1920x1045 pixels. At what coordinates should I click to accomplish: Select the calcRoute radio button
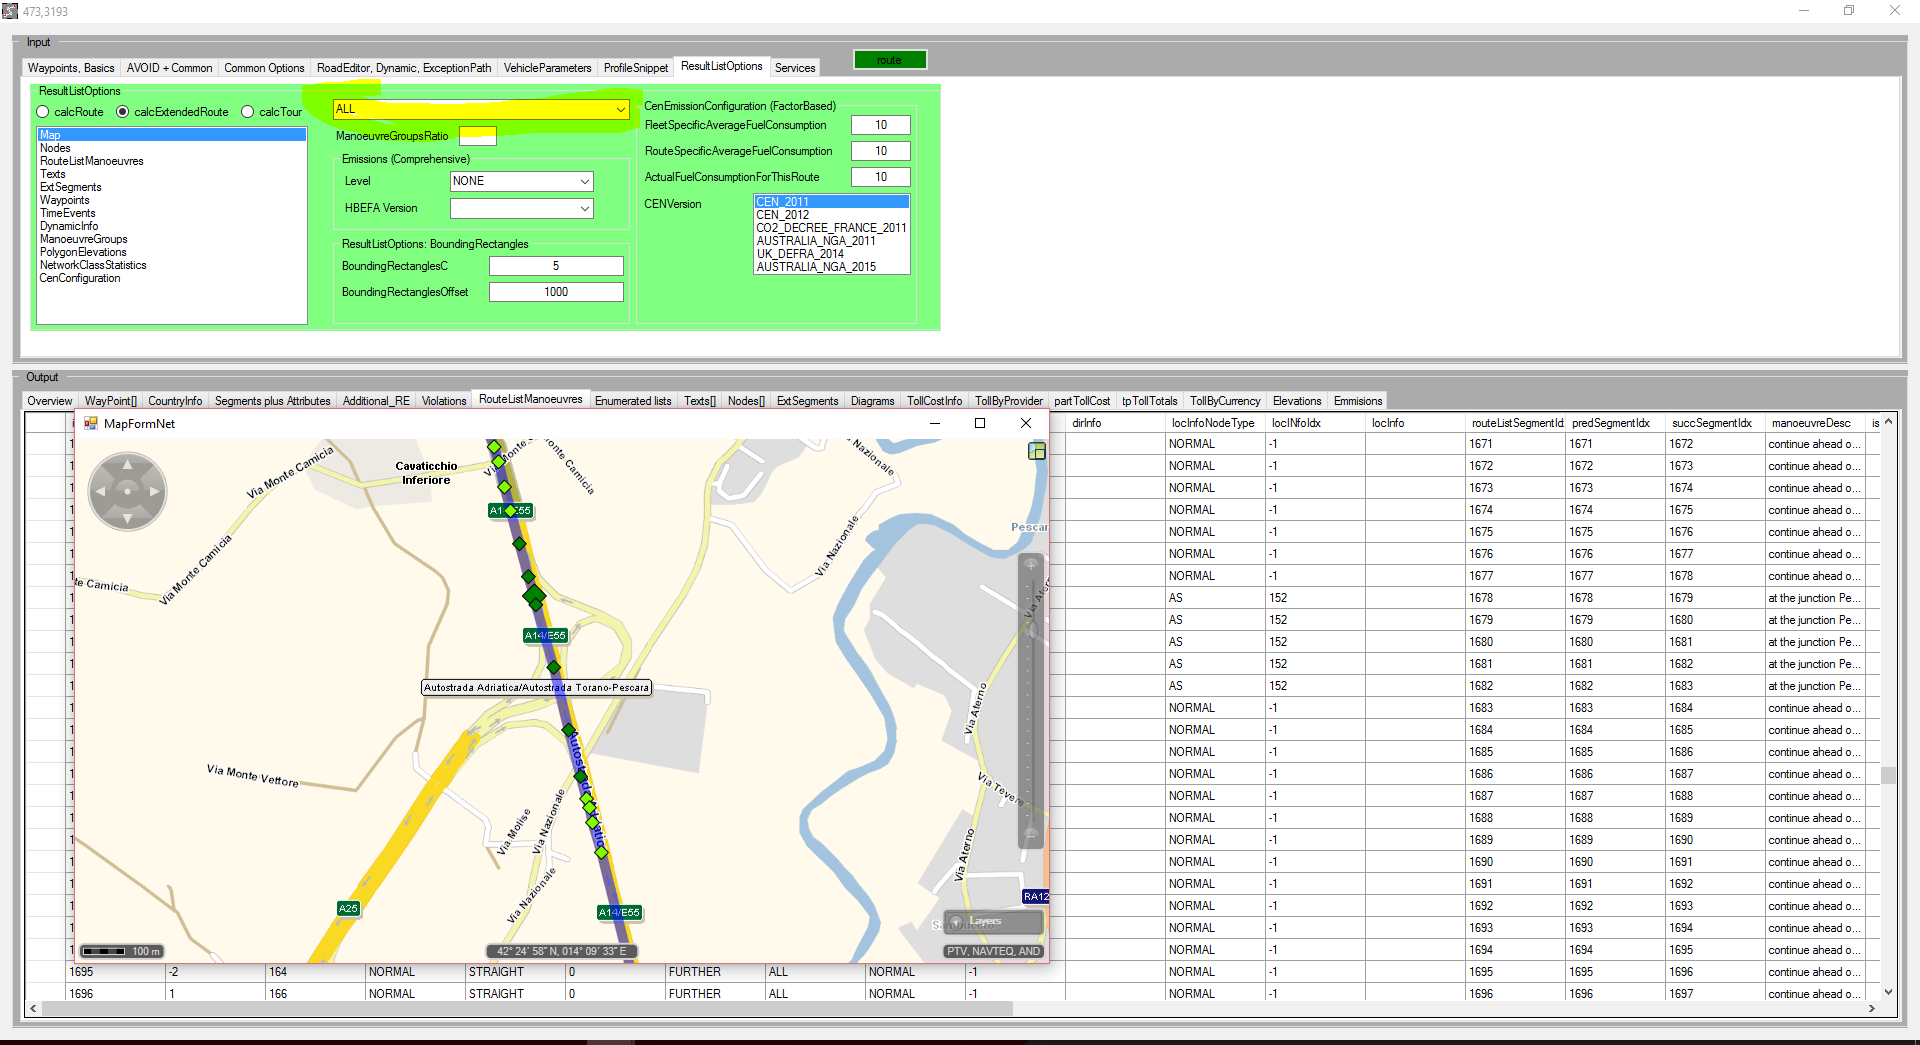pyautogui.click(x=43, y=112)
